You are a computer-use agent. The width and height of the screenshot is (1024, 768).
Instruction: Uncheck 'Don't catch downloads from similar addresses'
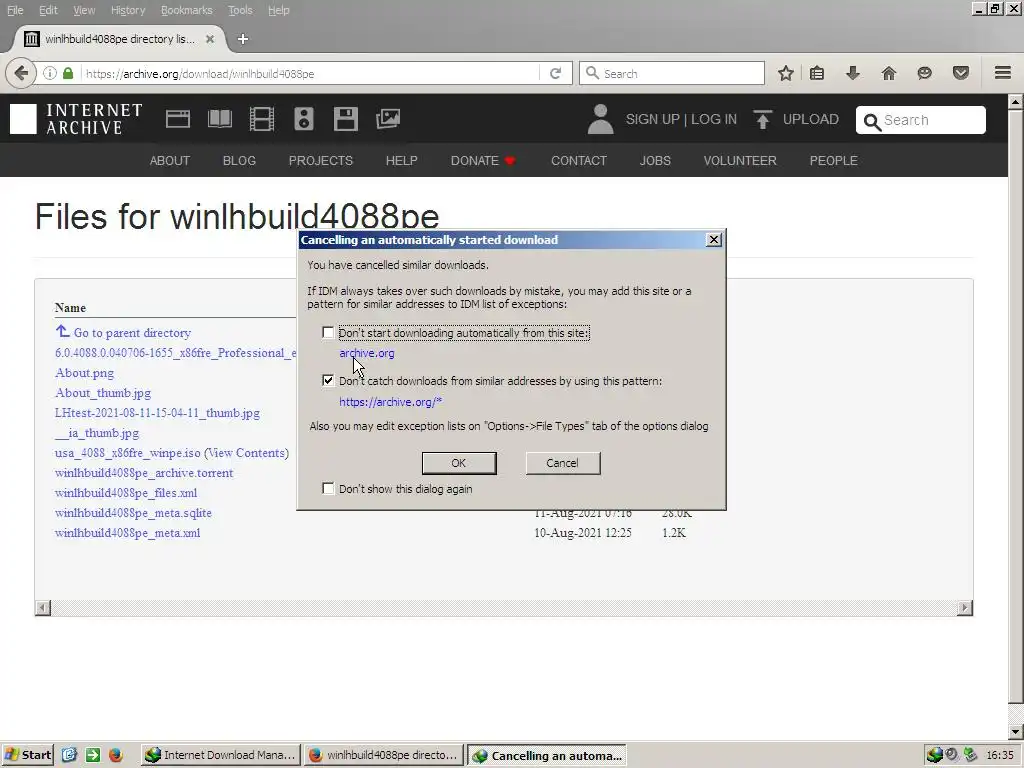click(x=328, y=381)
